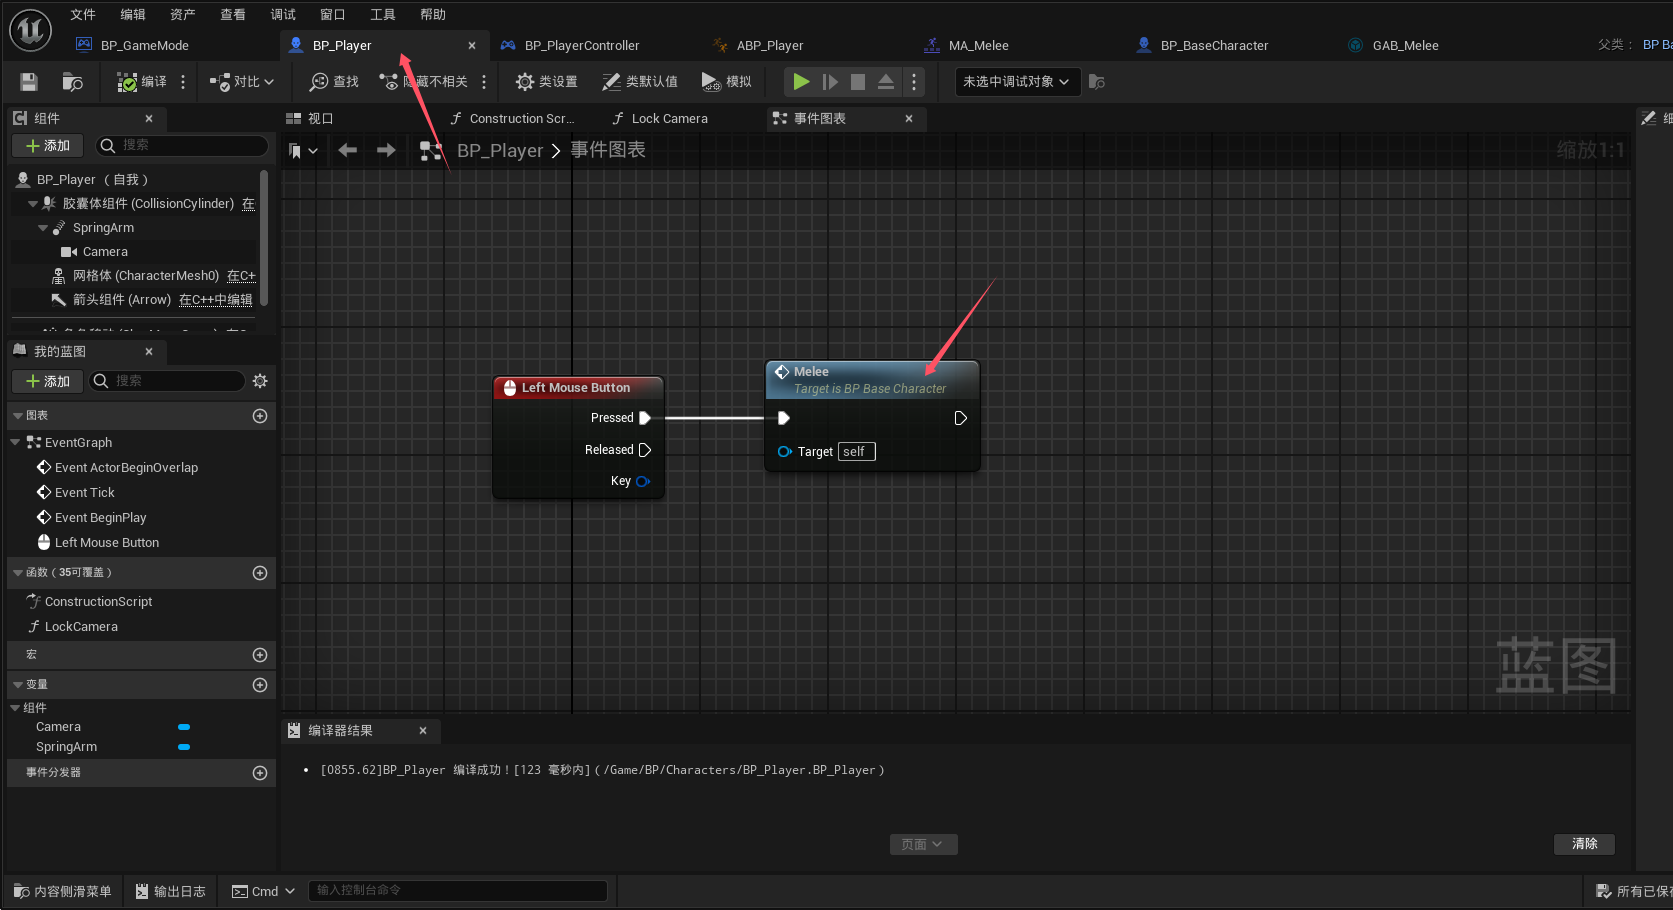Click the debug object select icon next to dropdown

(1097, 82)
